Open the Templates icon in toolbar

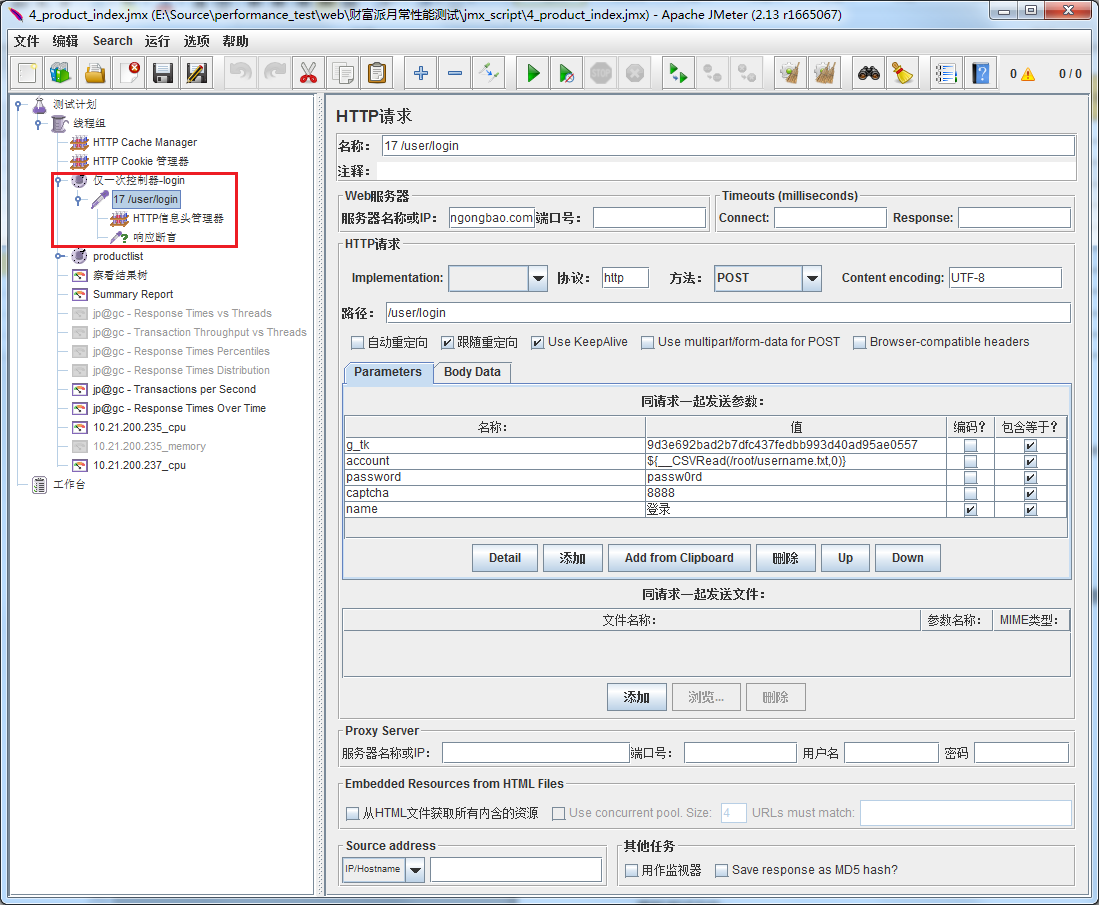coord(60,73)
